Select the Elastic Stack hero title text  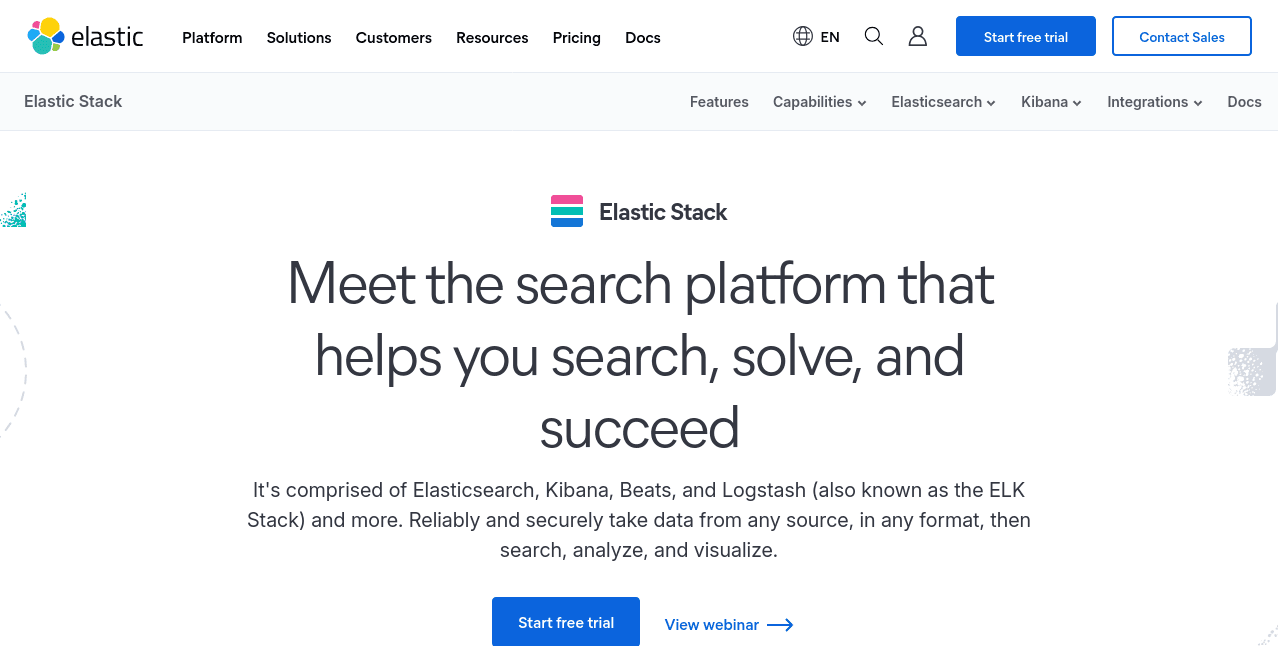663,212
